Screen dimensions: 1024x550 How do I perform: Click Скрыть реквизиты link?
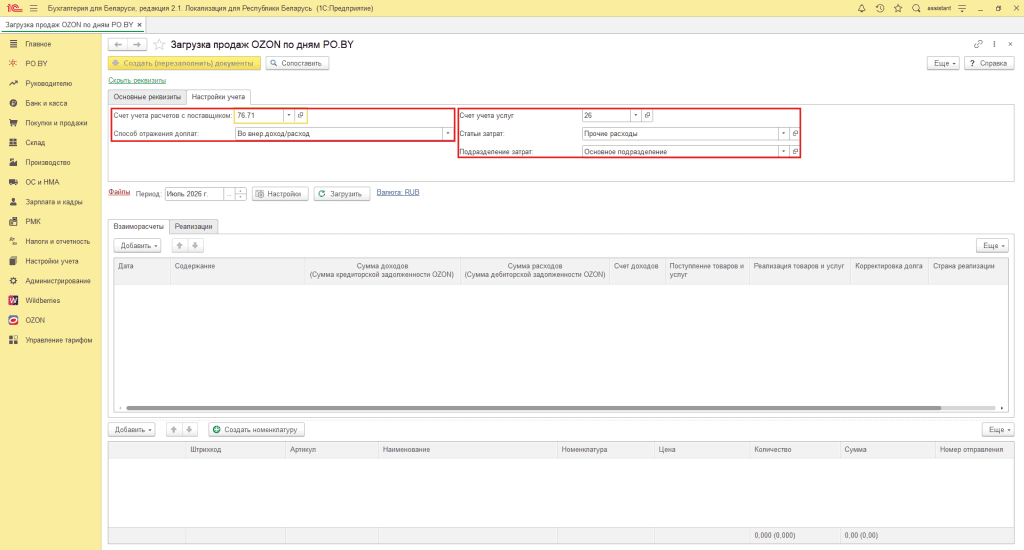tap(137, 80)
